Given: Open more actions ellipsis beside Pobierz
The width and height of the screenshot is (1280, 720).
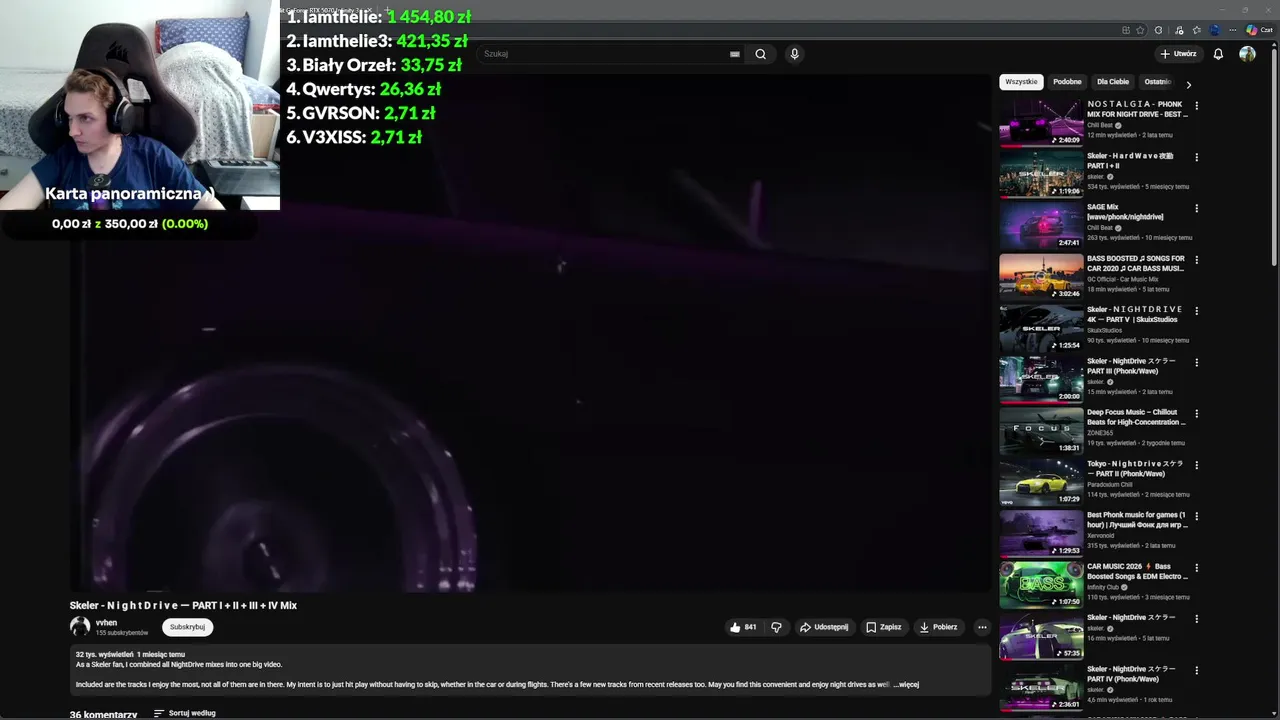Looking at the screenshot, I should click(982, 627).
